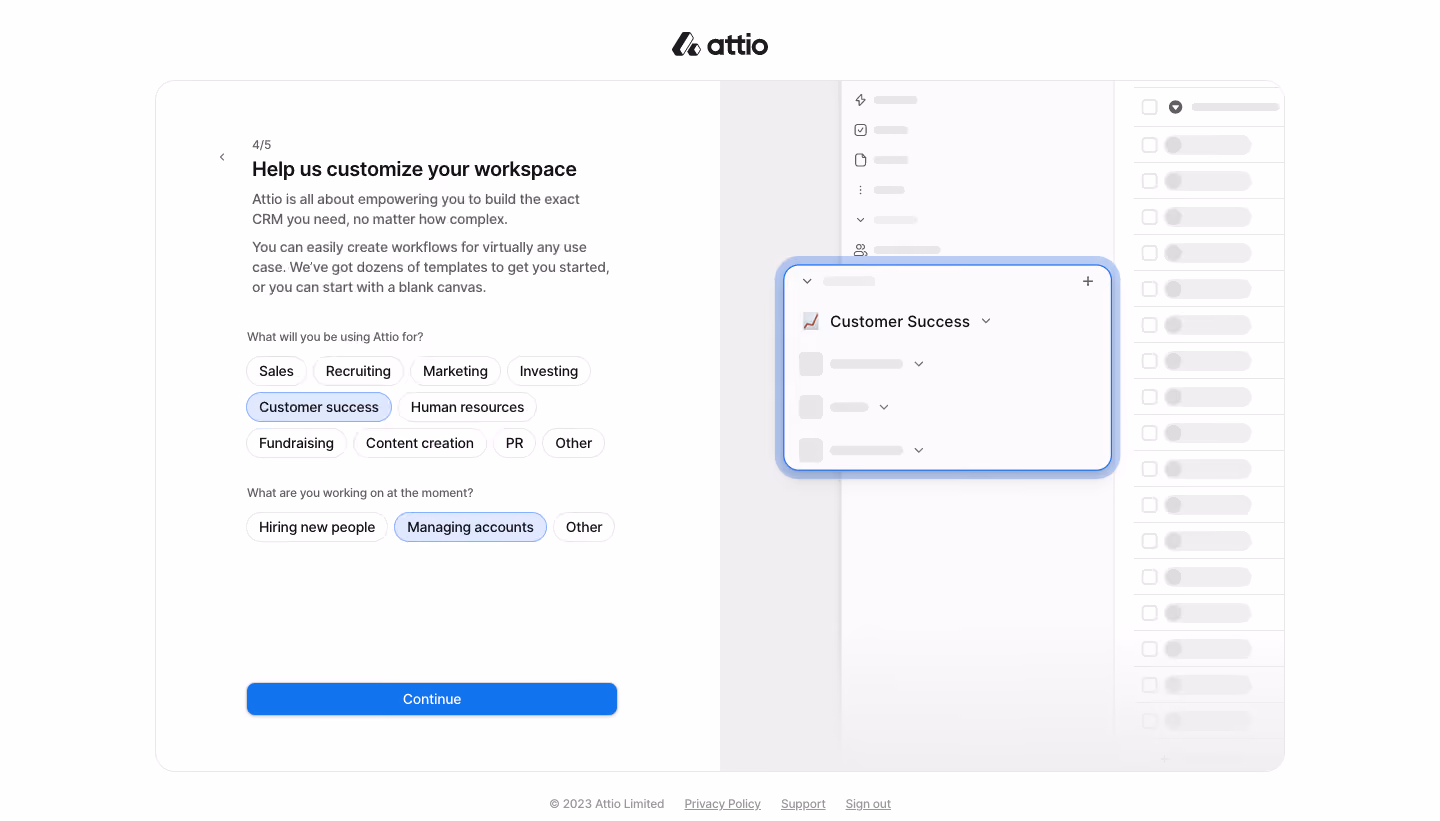Choose the Fundraising option
The width and height of the screenshot is (1440, 821).
(x=296, y=443)
